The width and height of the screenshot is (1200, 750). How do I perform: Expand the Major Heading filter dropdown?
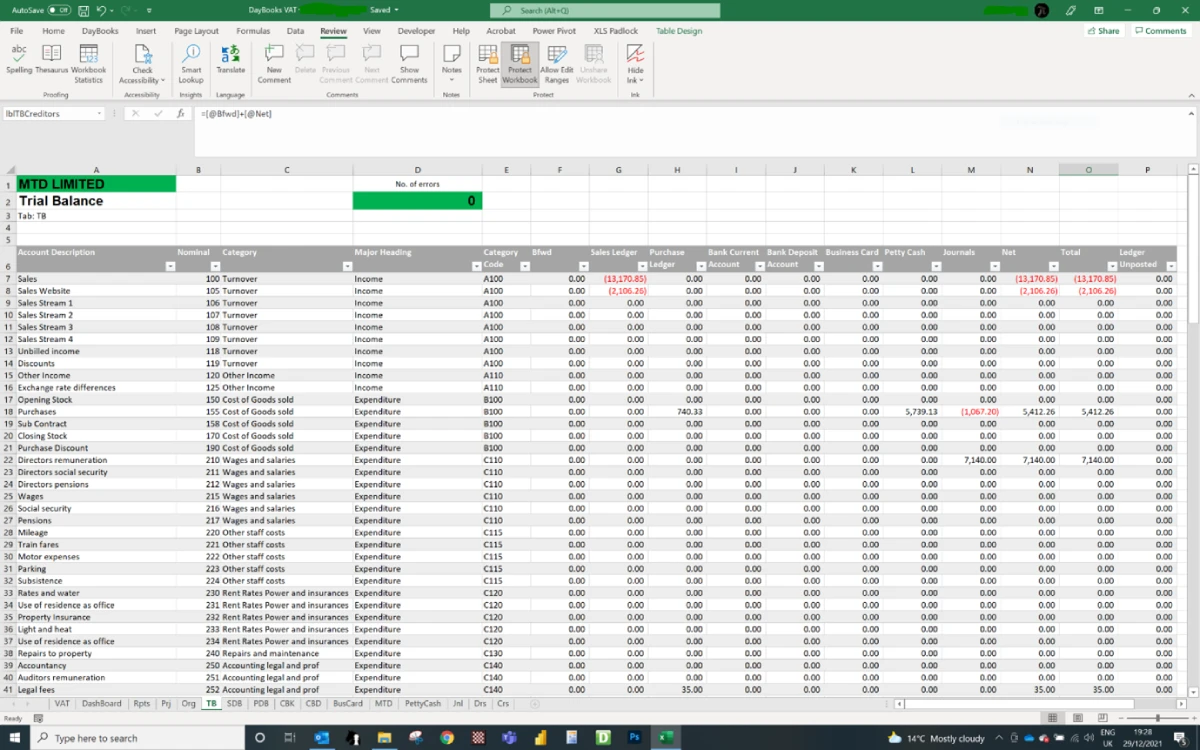[x=476, y=266]
